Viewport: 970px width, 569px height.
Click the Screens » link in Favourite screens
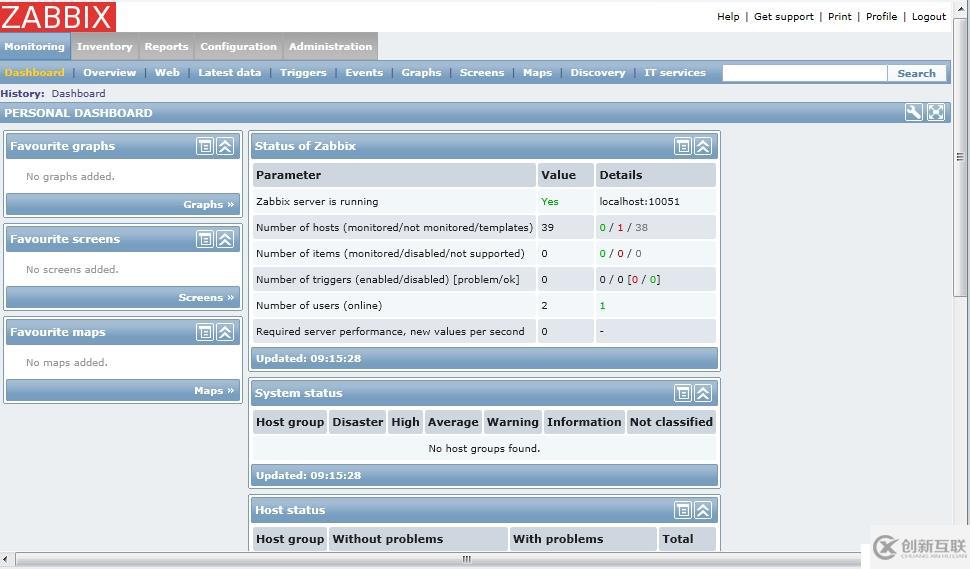tap(206, 297)
